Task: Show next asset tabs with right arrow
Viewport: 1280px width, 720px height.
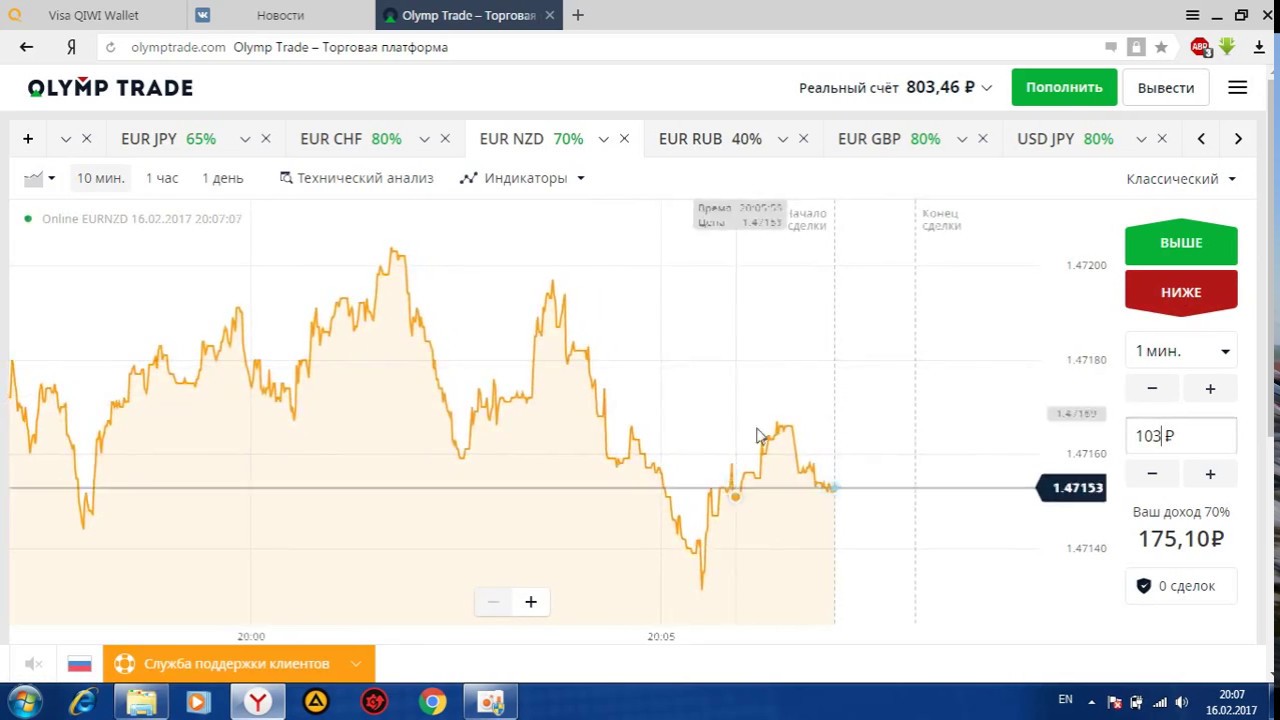Action: coord(1238,139)
